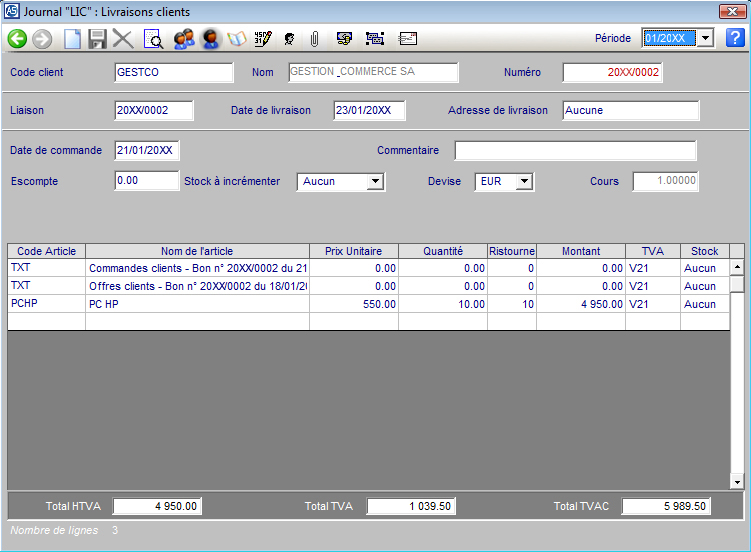Image resolution: width=751 pixels, height=552 pixels.
Task: Click the new blank document icon
Action: pos(72,39)
